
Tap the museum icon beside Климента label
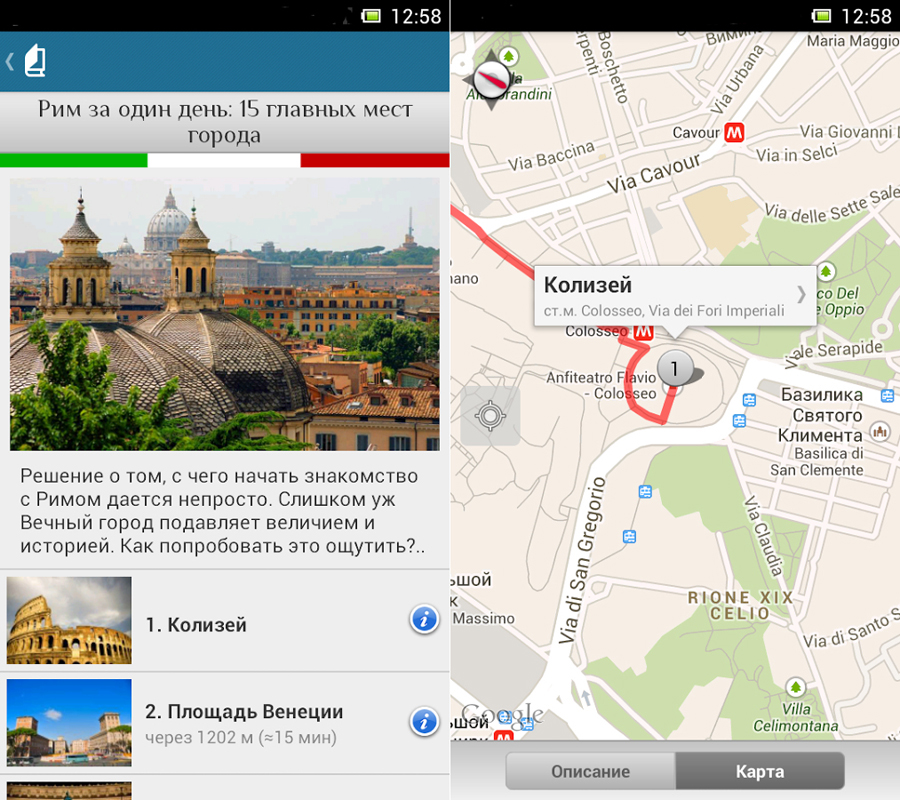pyautogui.click(x=880, y=431)
